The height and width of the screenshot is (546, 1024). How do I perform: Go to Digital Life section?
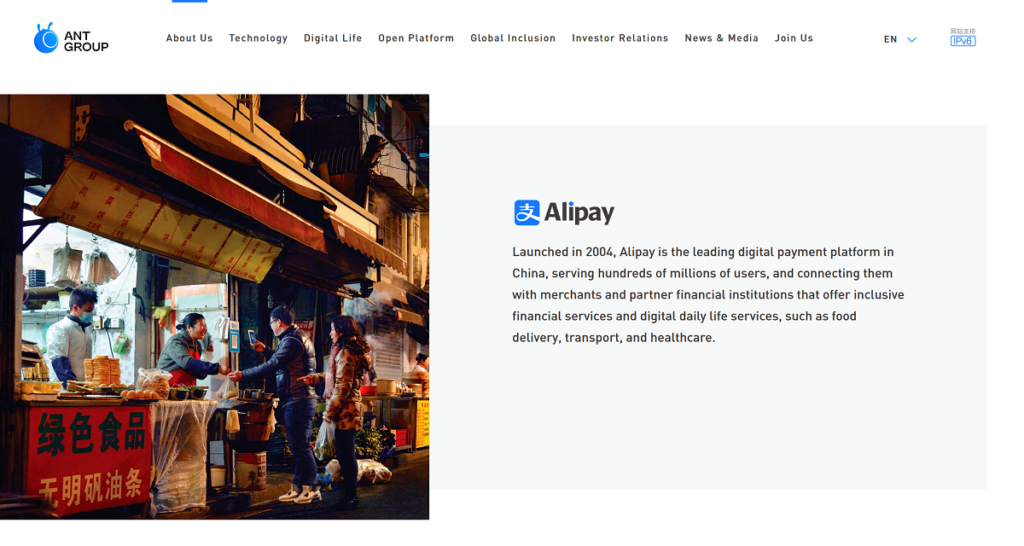tap(333, 38)
